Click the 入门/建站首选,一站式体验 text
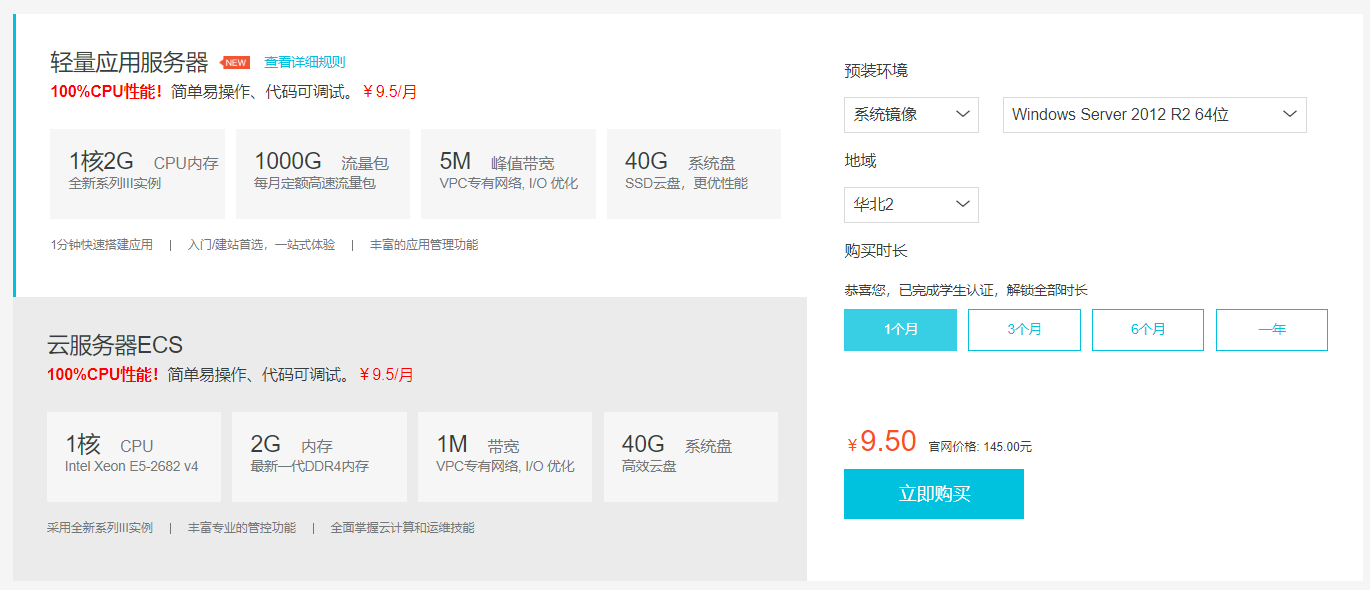 point(261,244)
